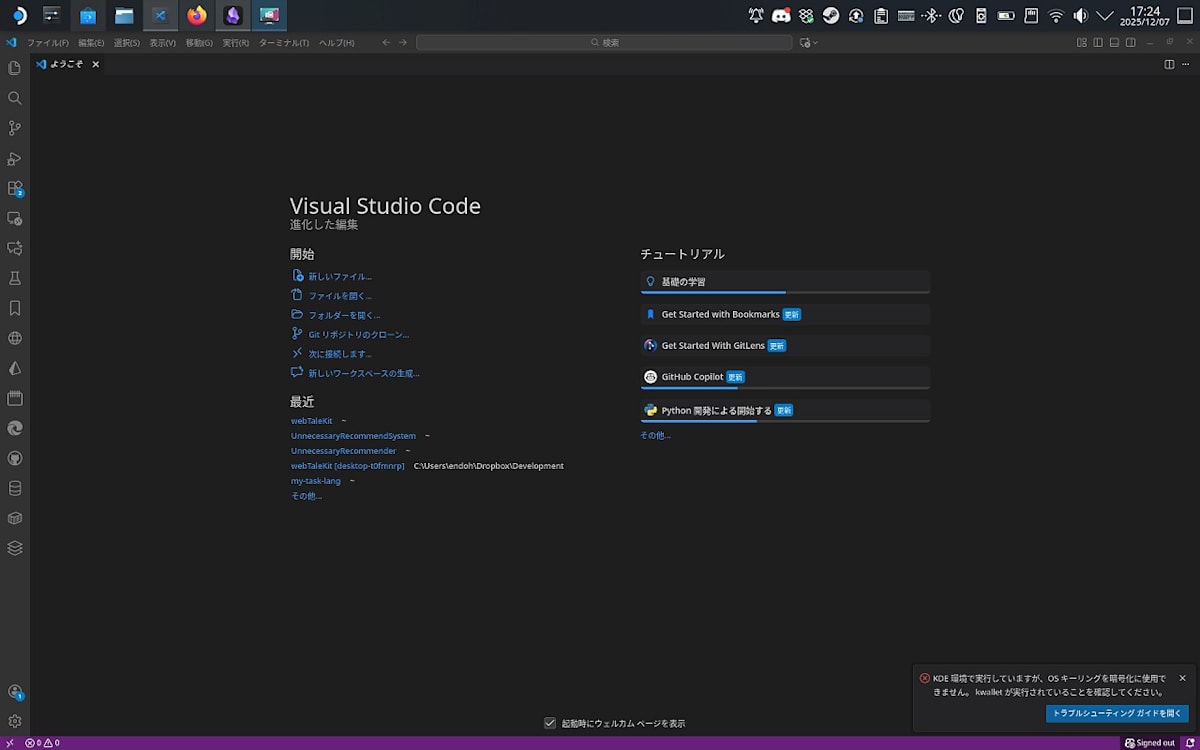This screenshot has width=1200, height=750.
Task: Open Firefox from the taskbar
Action: pyautogui.click(x=197, y=15)
